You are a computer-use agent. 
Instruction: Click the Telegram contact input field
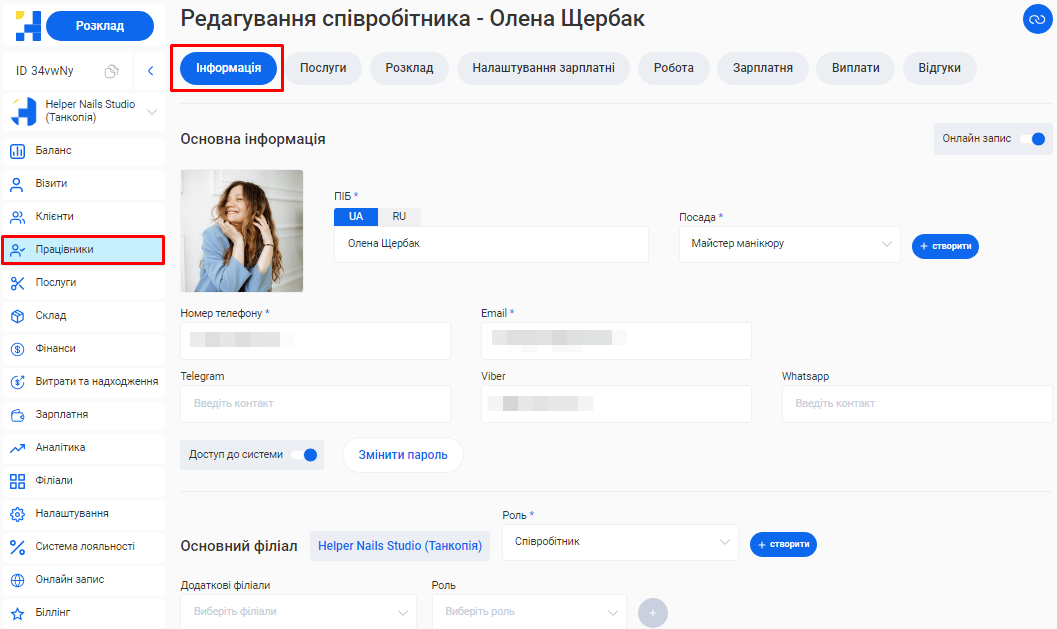[315, 404]
